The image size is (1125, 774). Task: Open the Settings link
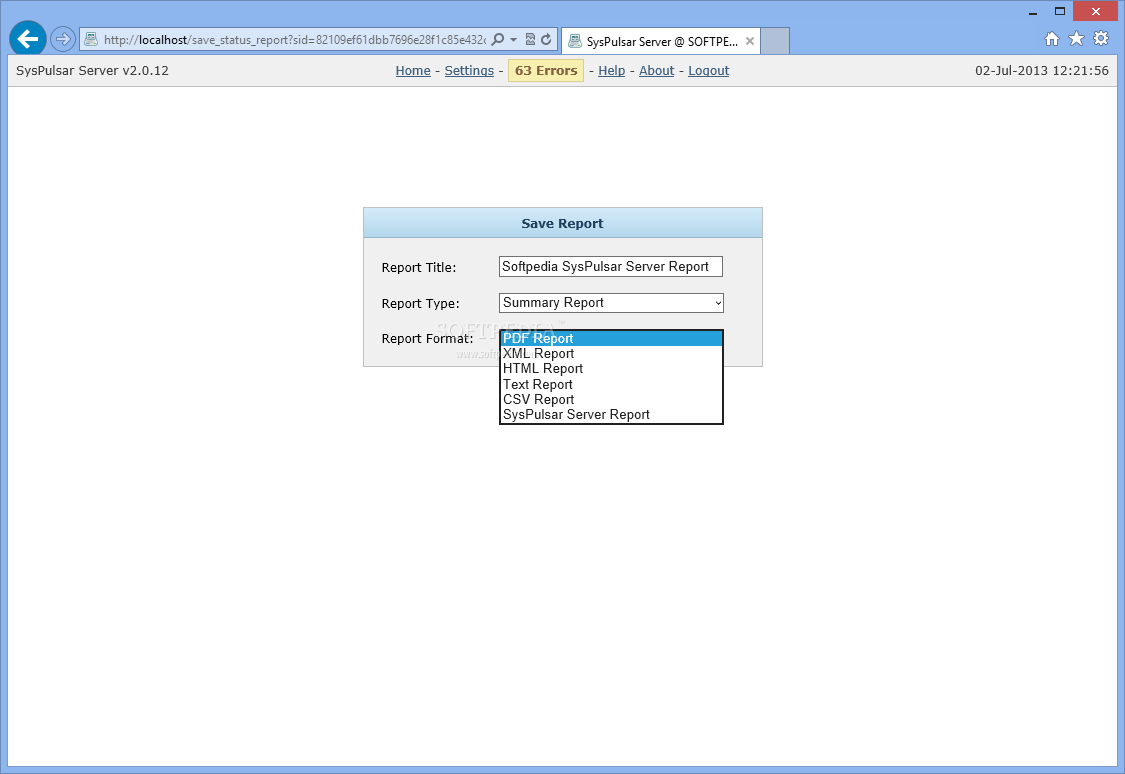coord(469,71)
